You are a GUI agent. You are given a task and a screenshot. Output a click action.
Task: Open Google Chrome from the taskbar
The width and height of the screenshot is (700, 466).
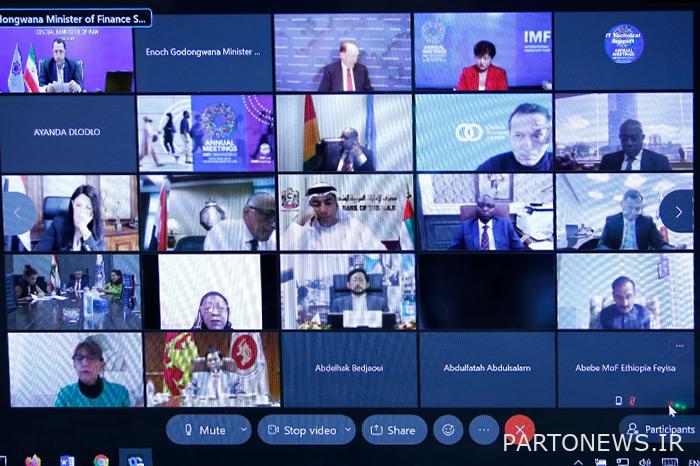coord(101,460)
